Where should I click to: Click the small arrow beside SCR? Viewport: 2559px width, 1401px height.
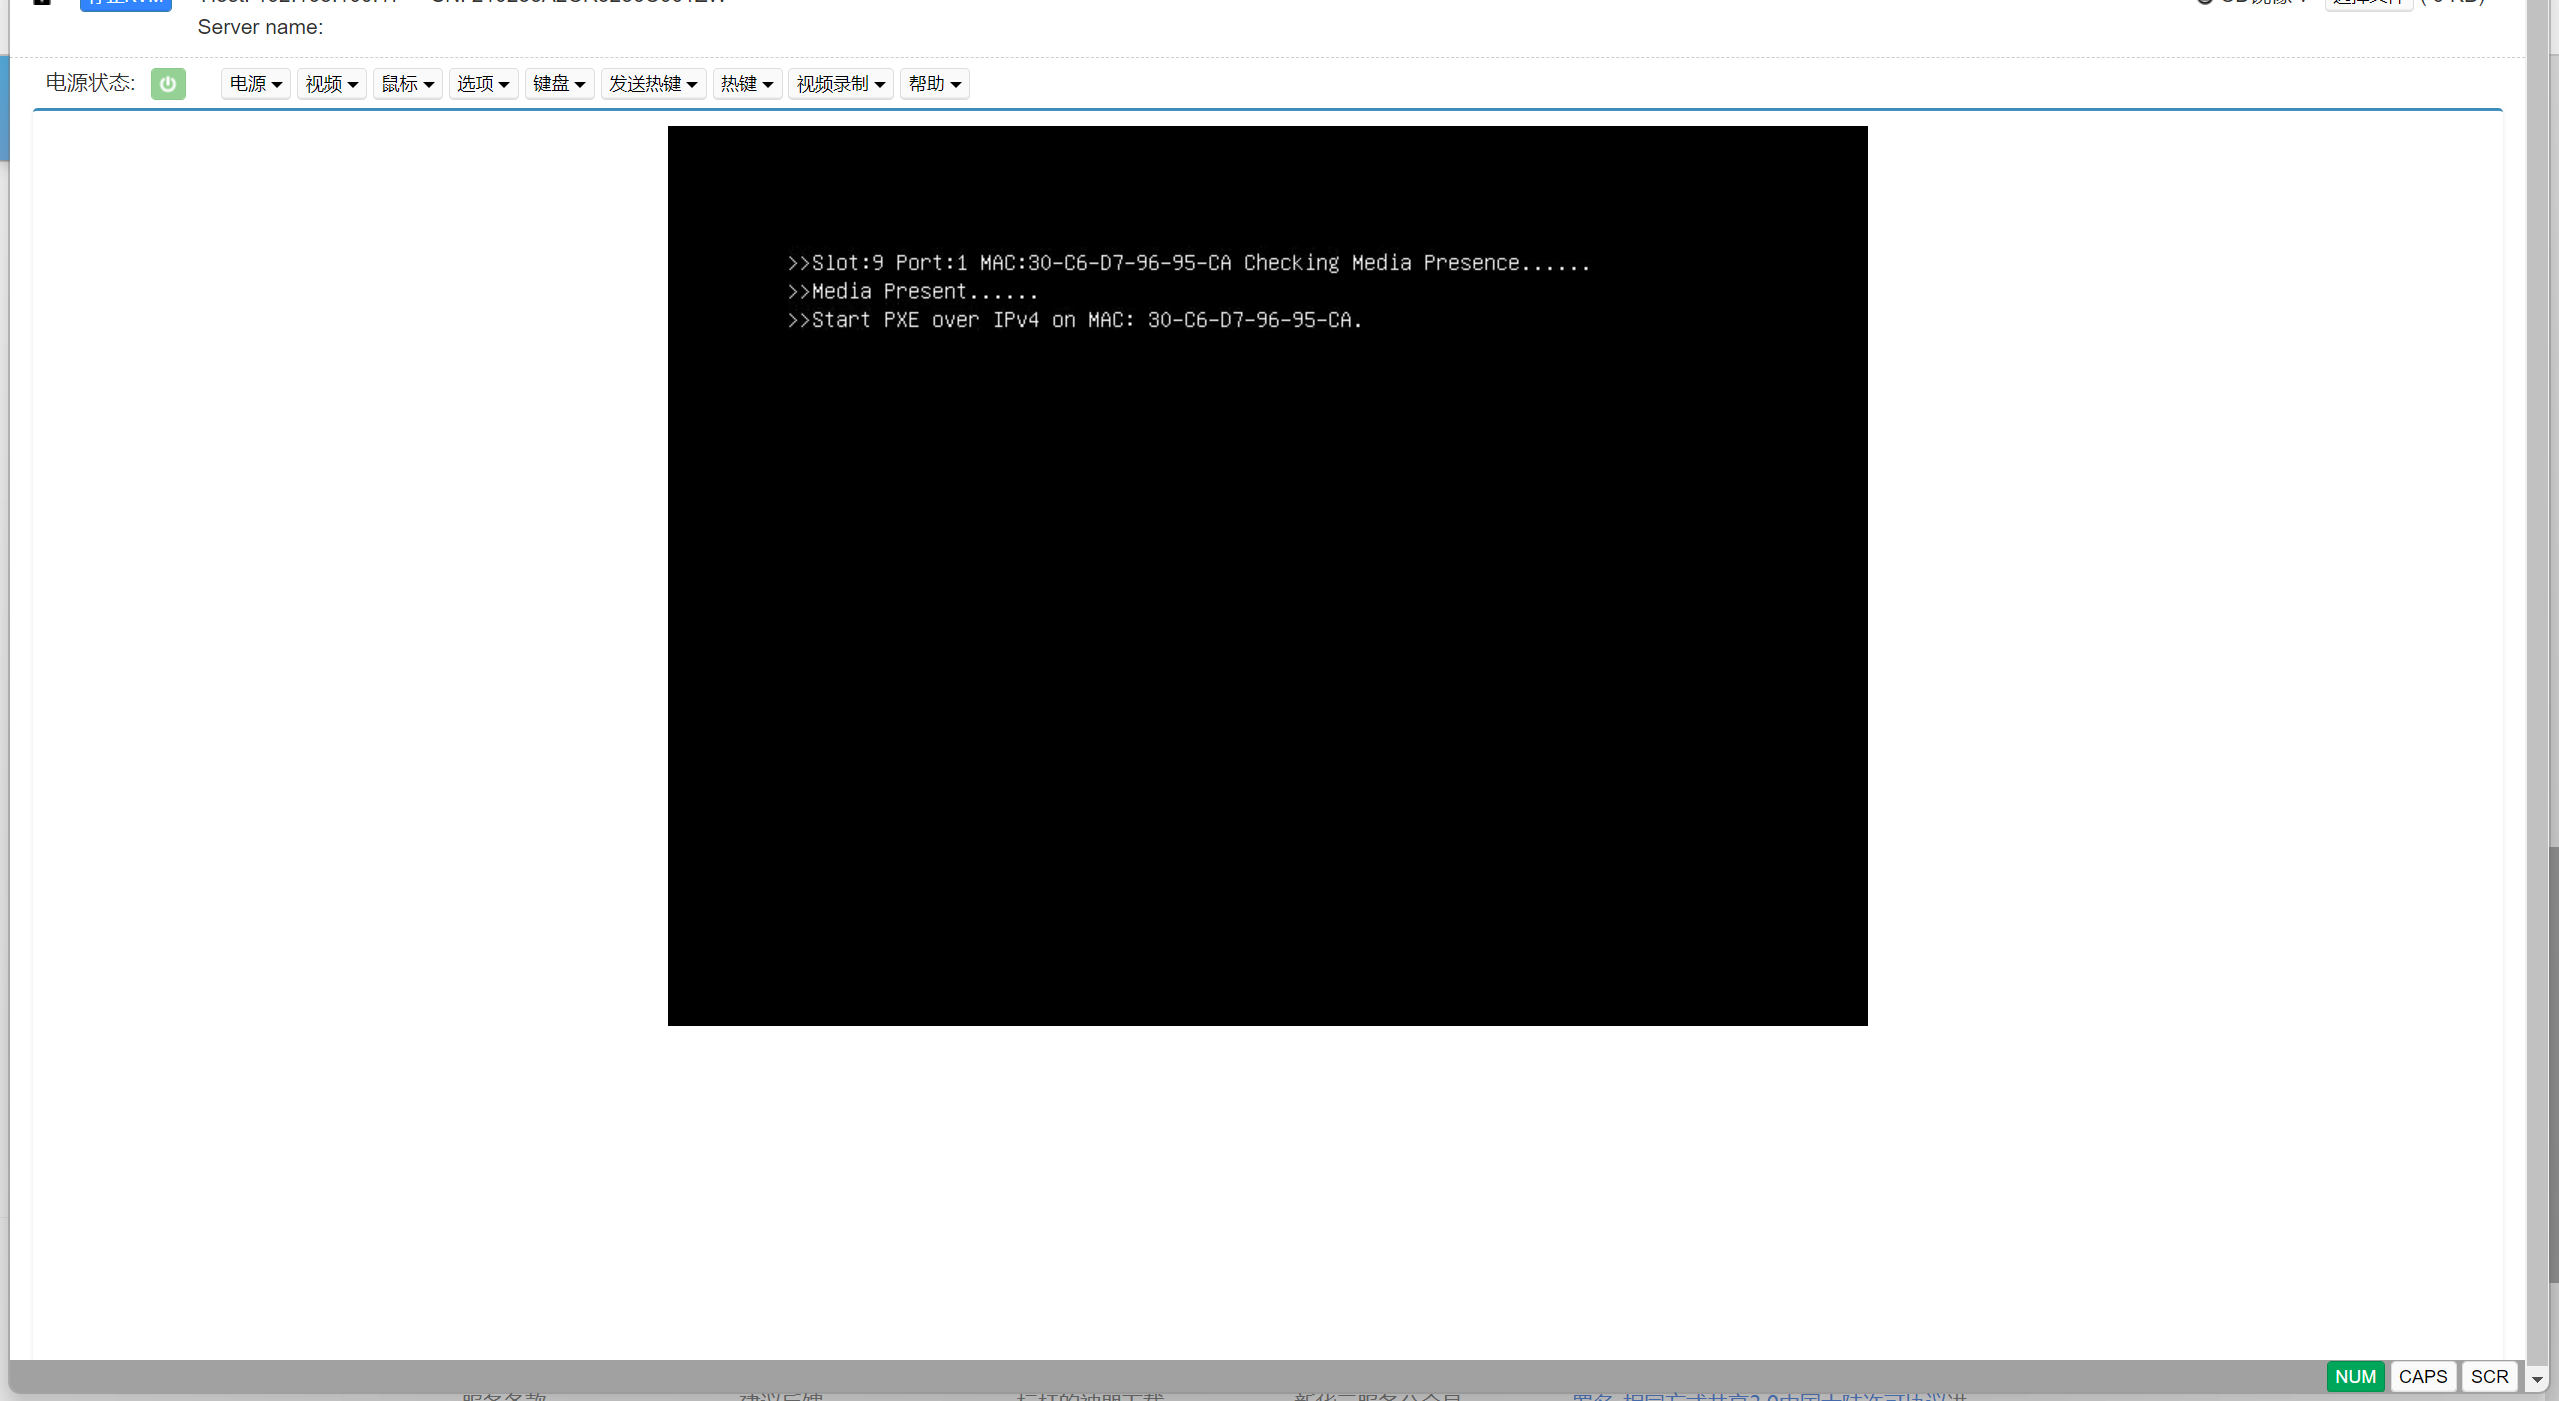pyautogui.click(x=2537, y=1379)
